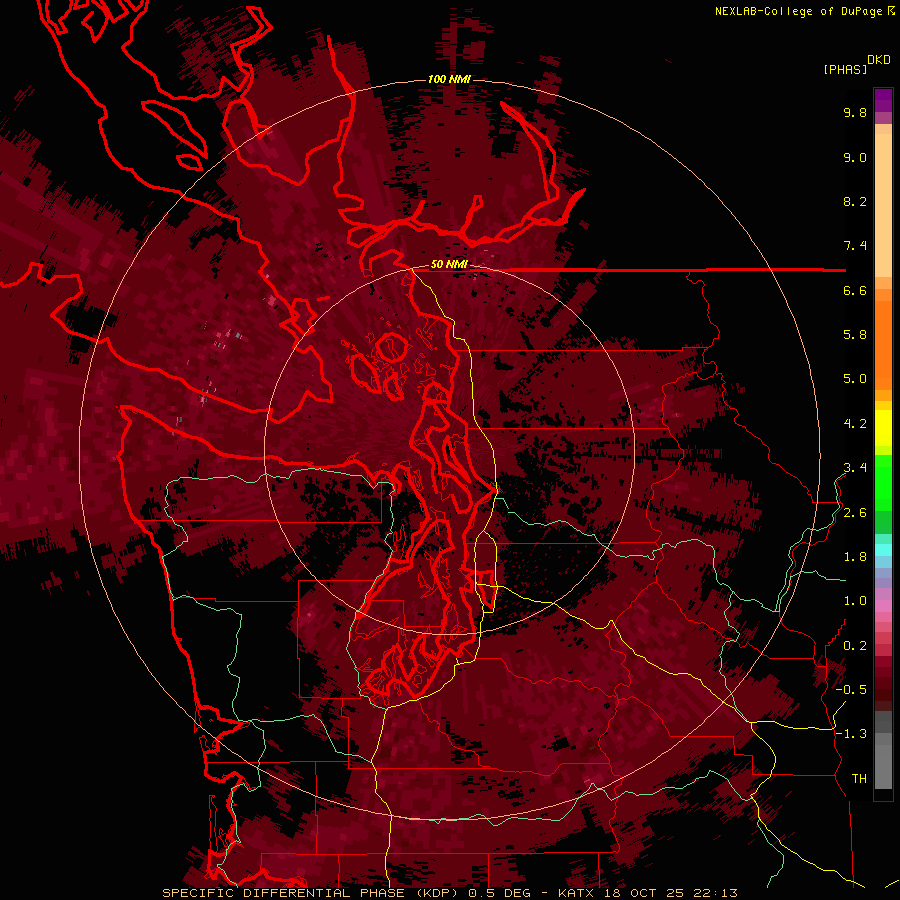This screenshot has width=900, height=900.
Task: Click the 7.4 legend value
Action: point(855,246)
